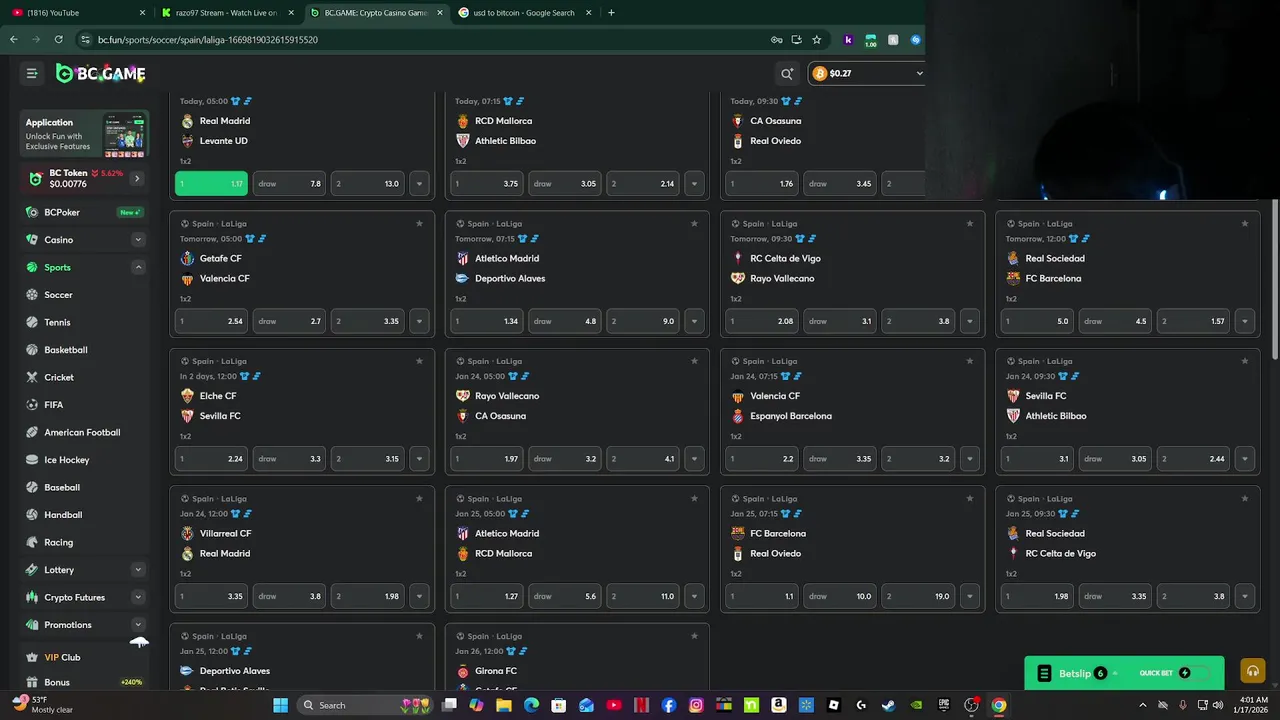This screenshot has height=720, width=1280.
Task: Click the Racing icon in the sidebar
Action: [x=31, y=542]
